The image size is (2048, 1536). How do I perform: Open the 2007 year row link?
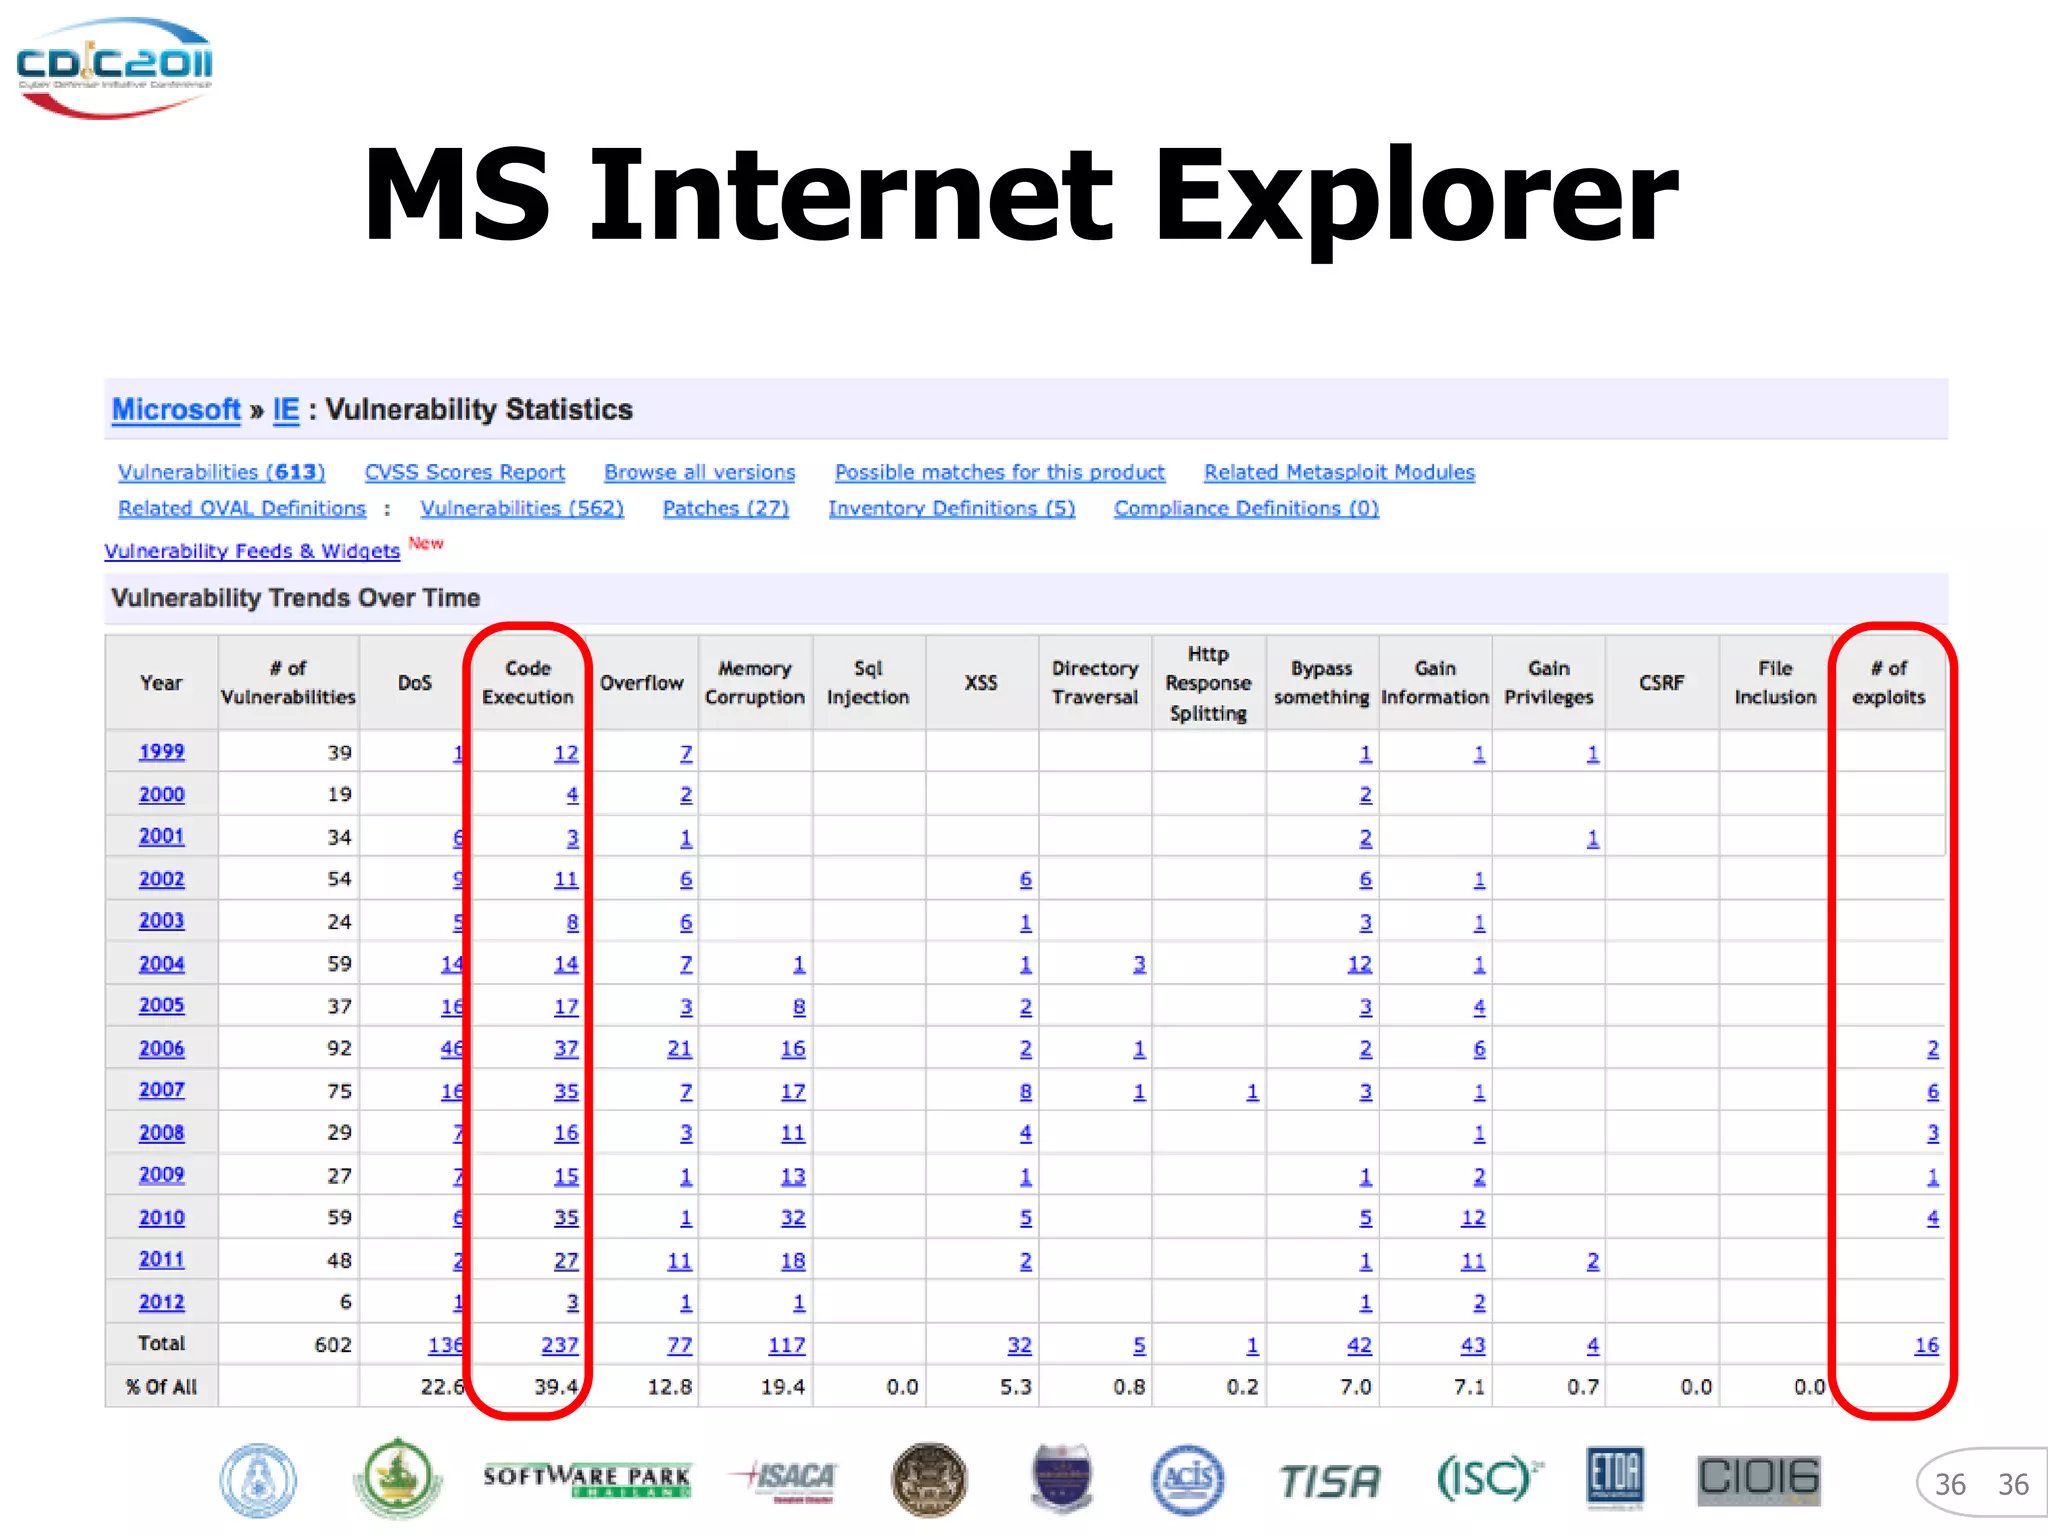(x=162, y=1090)
